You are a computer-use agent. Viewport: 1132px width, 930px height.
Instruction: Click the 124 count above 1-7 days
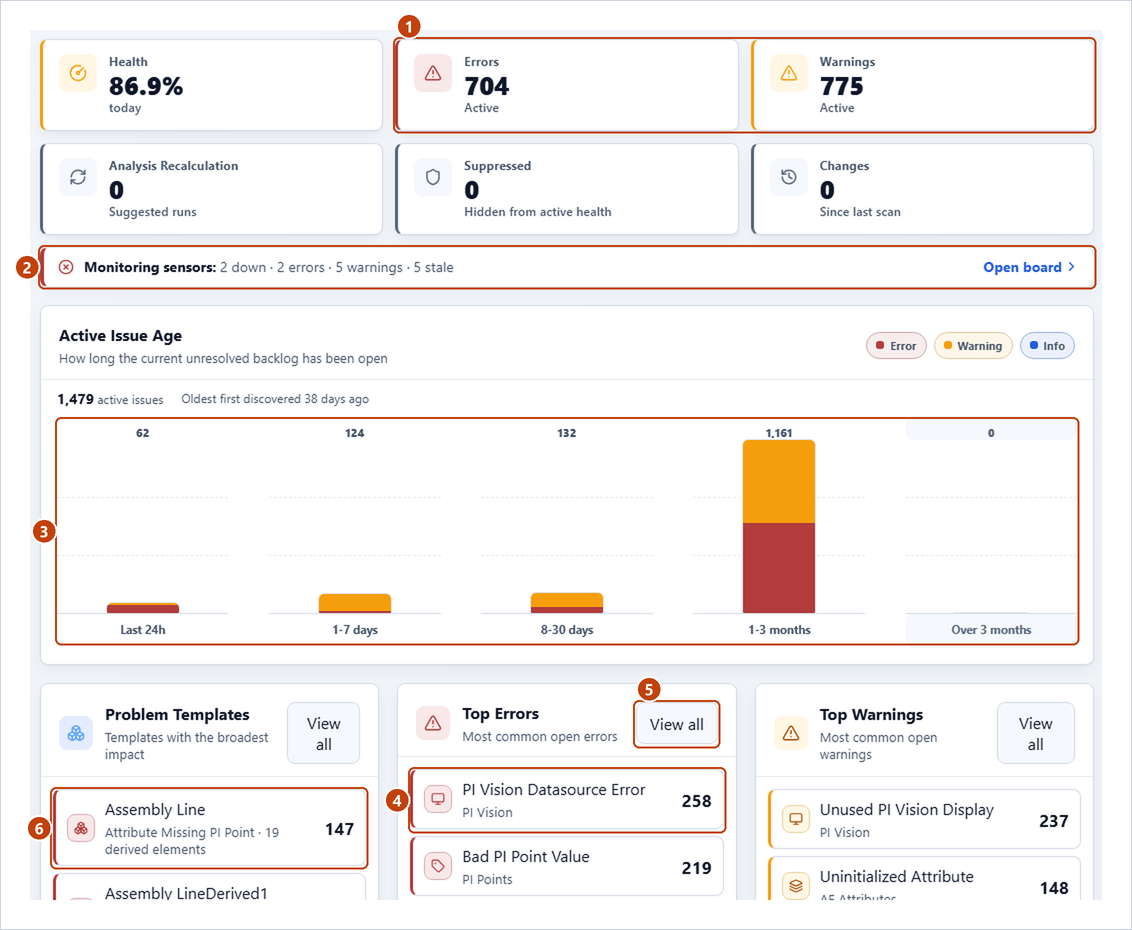(354, 433)
